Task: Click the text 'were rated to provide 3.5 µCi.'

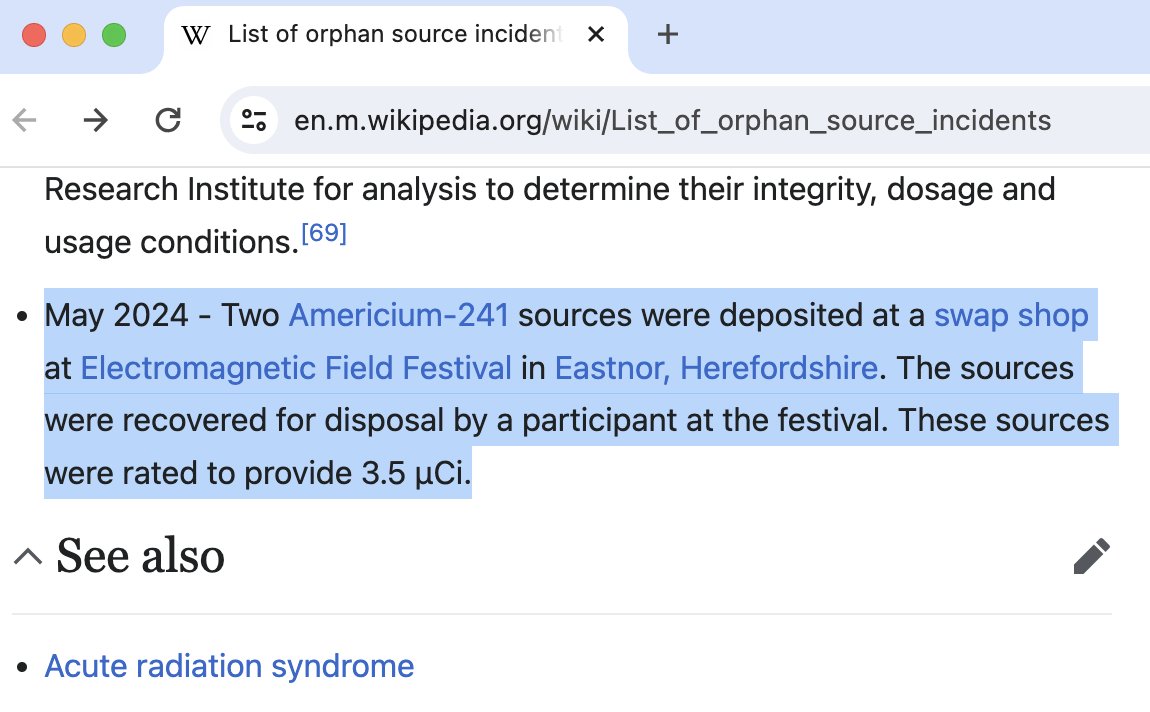Action: (x=257, y=474)
